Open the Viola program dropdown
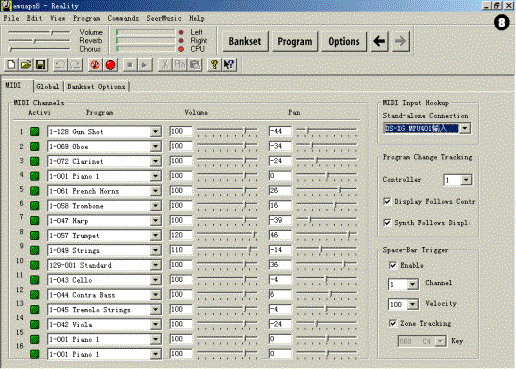This screenshot has height=369, width=516. tap(155, 325)
